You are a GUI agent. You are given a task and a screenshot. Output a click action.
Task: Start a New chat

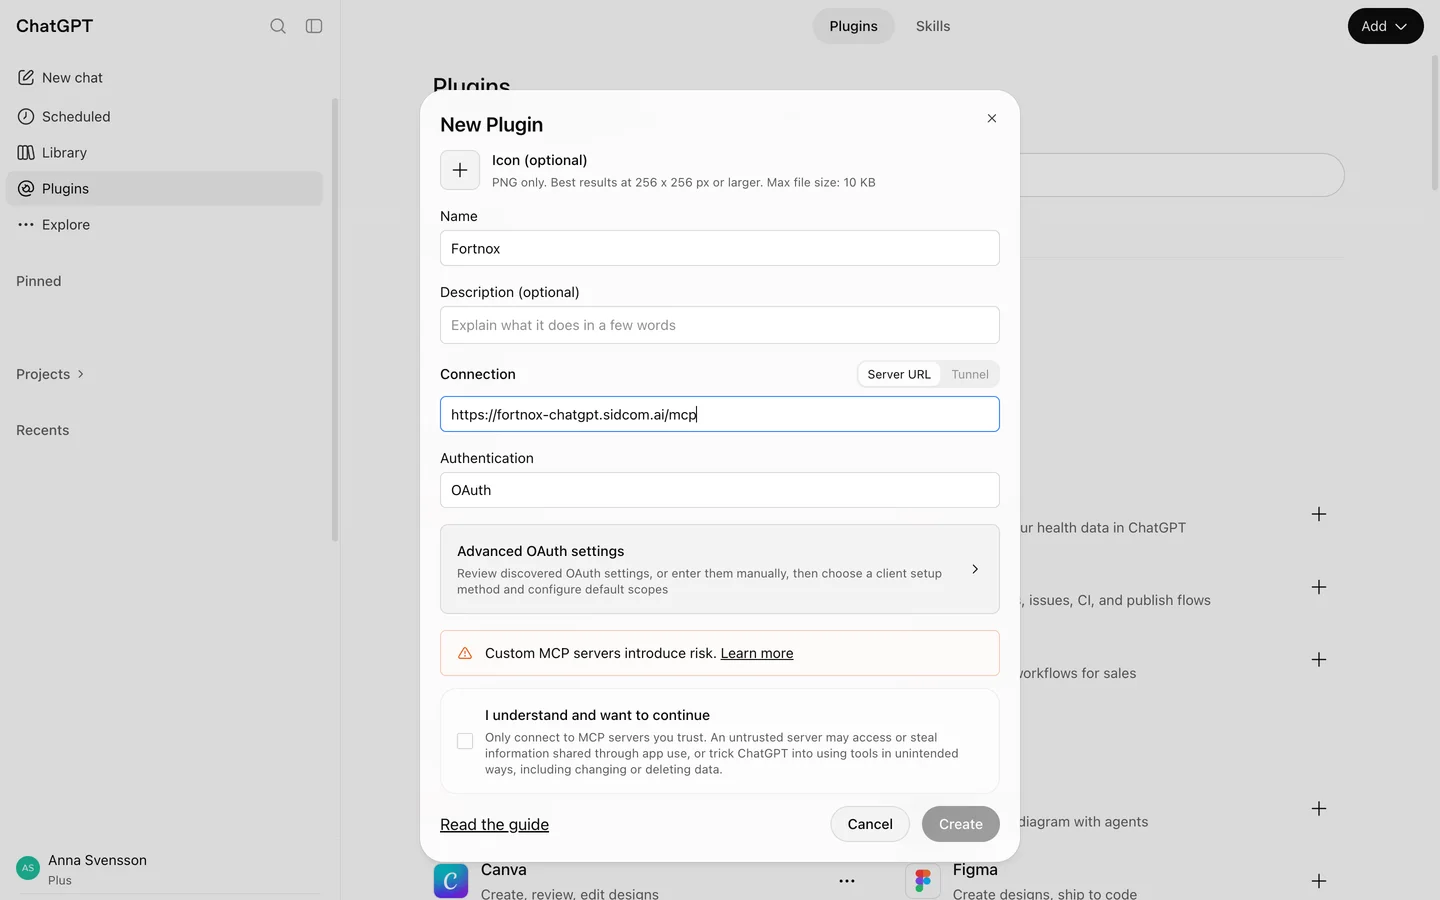(x=164, y=77)
